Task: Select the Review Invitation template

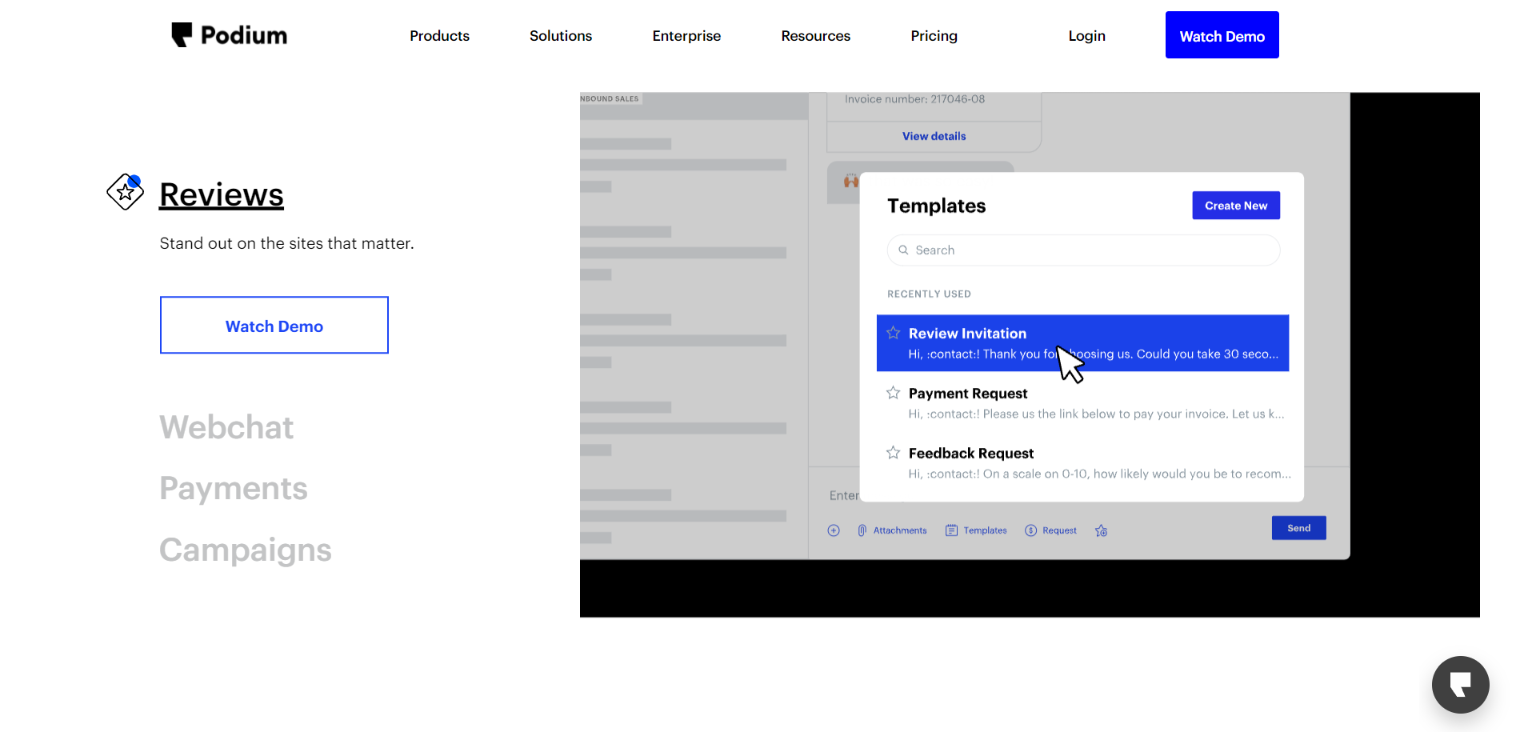Action: [1083, 343]
